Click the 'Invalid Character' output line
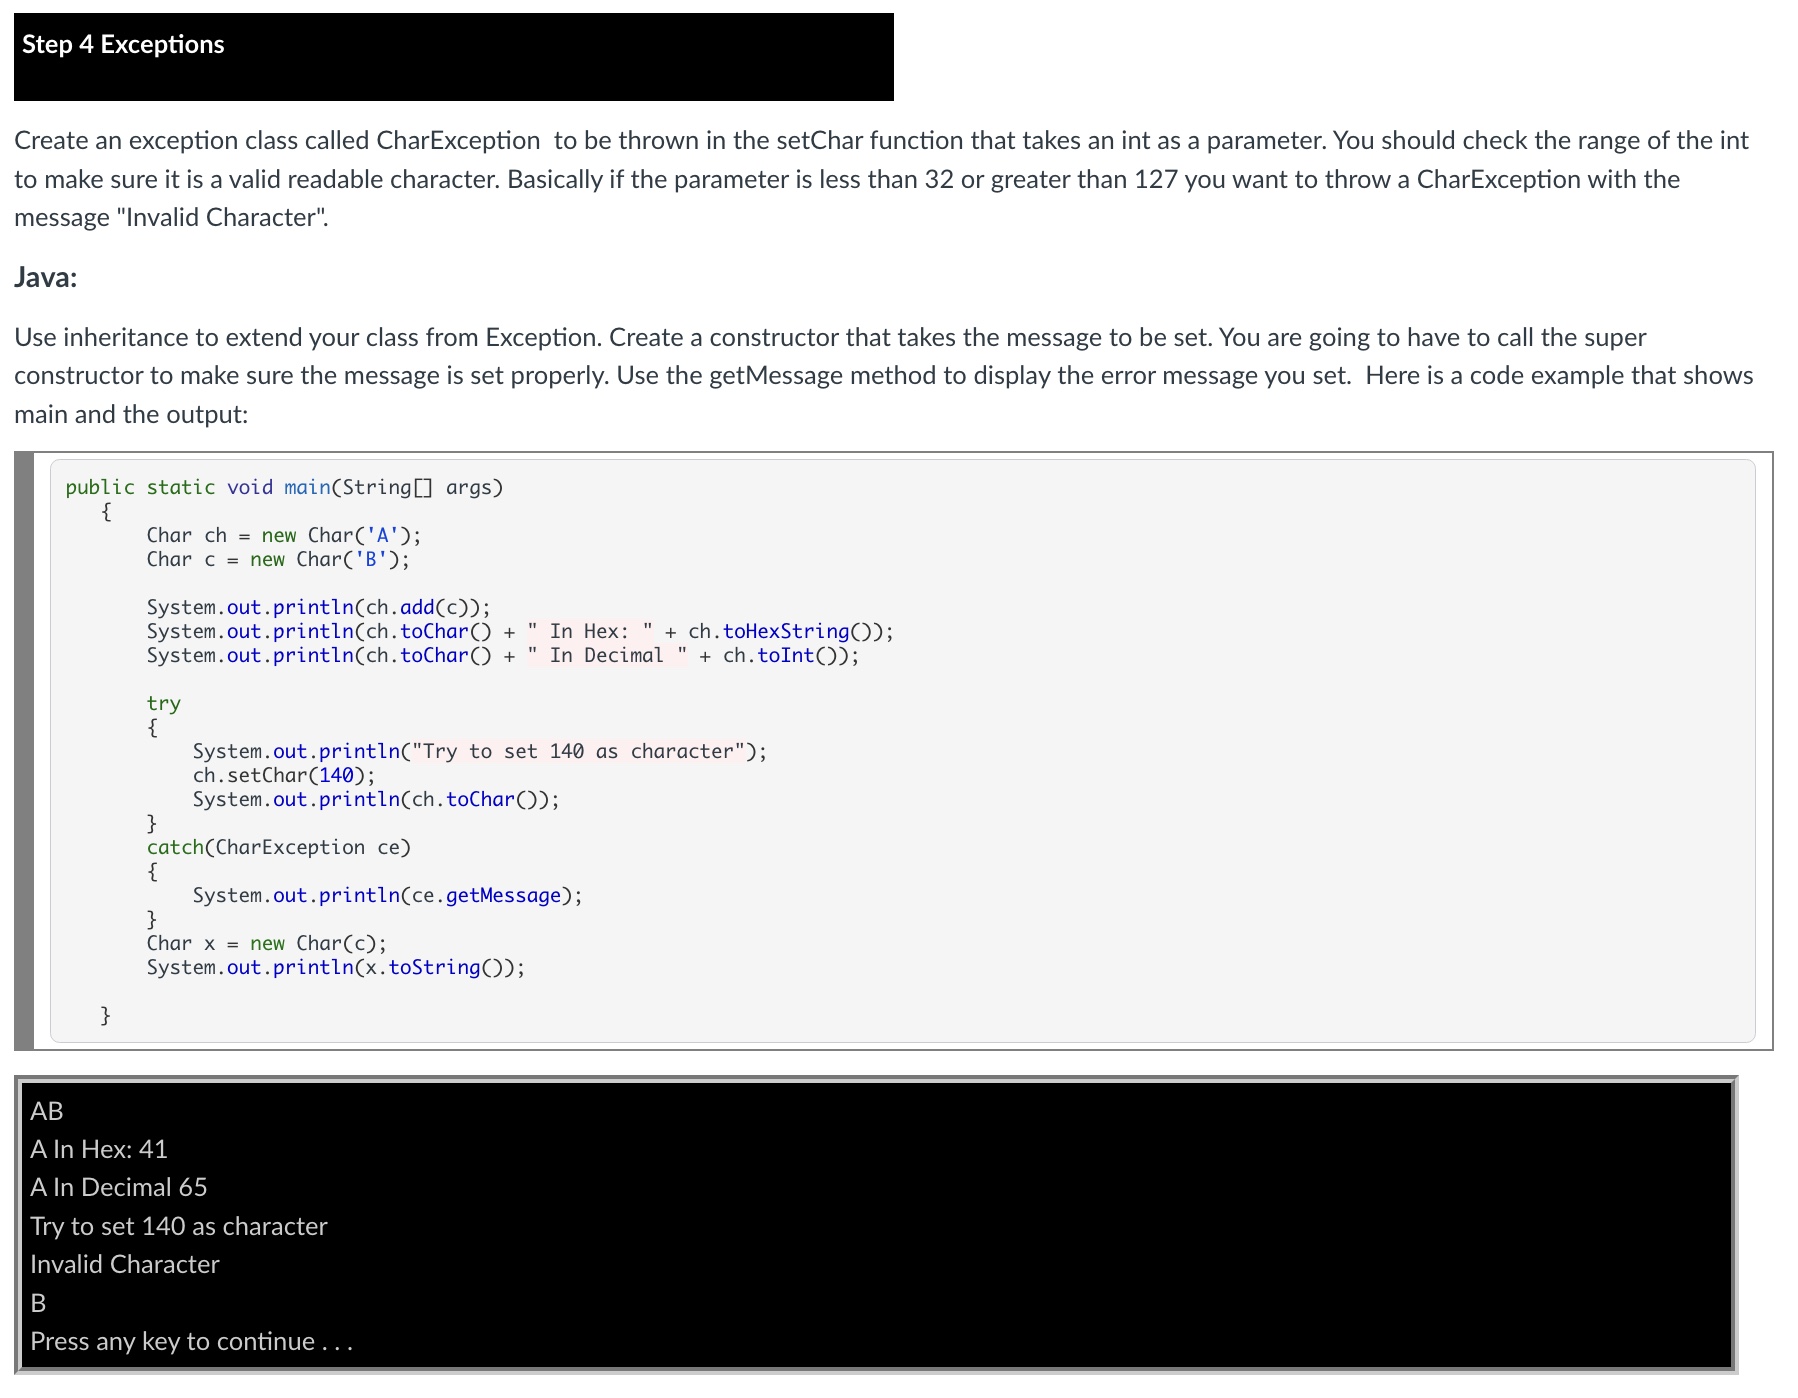 [125, 1264]
